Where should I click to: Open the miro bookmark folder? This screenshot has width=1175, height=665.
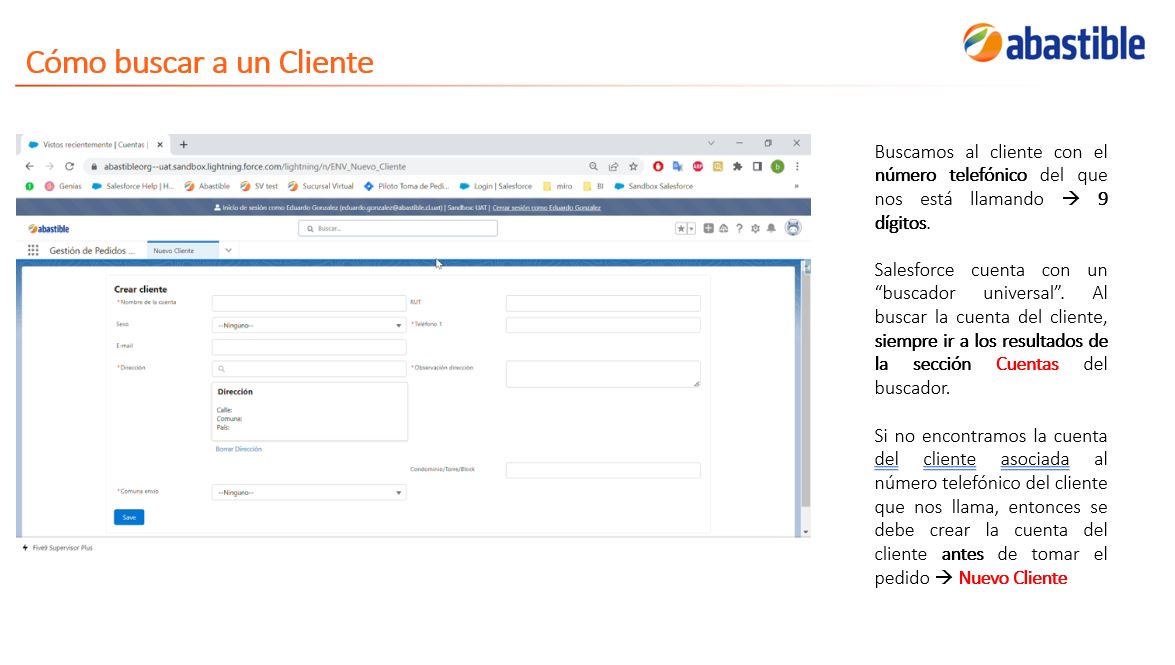[558, 186]
